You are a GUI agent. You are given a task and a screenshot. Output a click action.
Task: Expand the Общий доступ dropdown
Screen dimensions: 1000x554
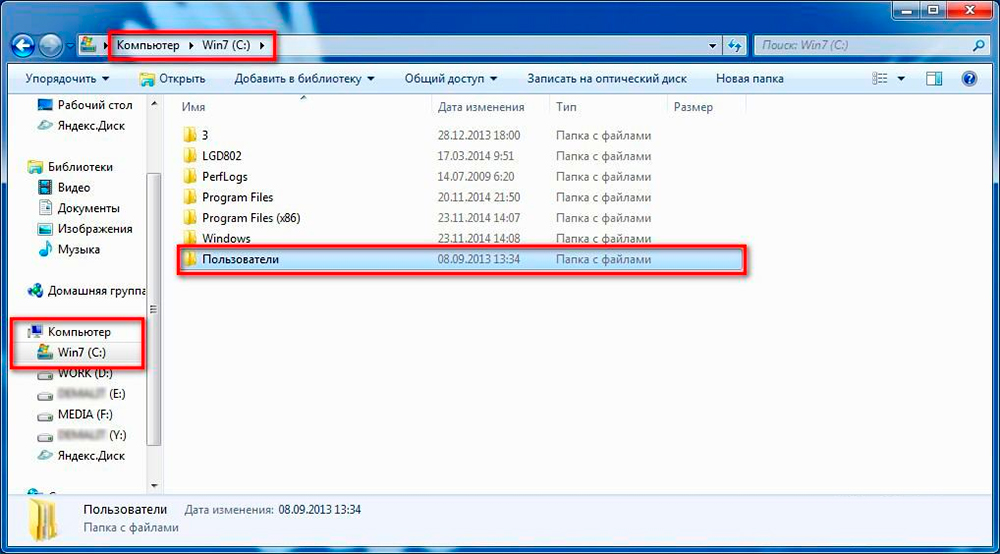click(x=451, y=78)
